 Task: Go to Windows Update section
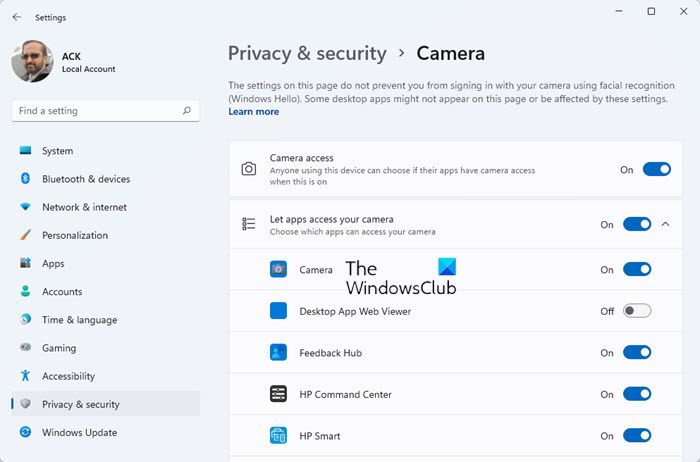[79, 433]
